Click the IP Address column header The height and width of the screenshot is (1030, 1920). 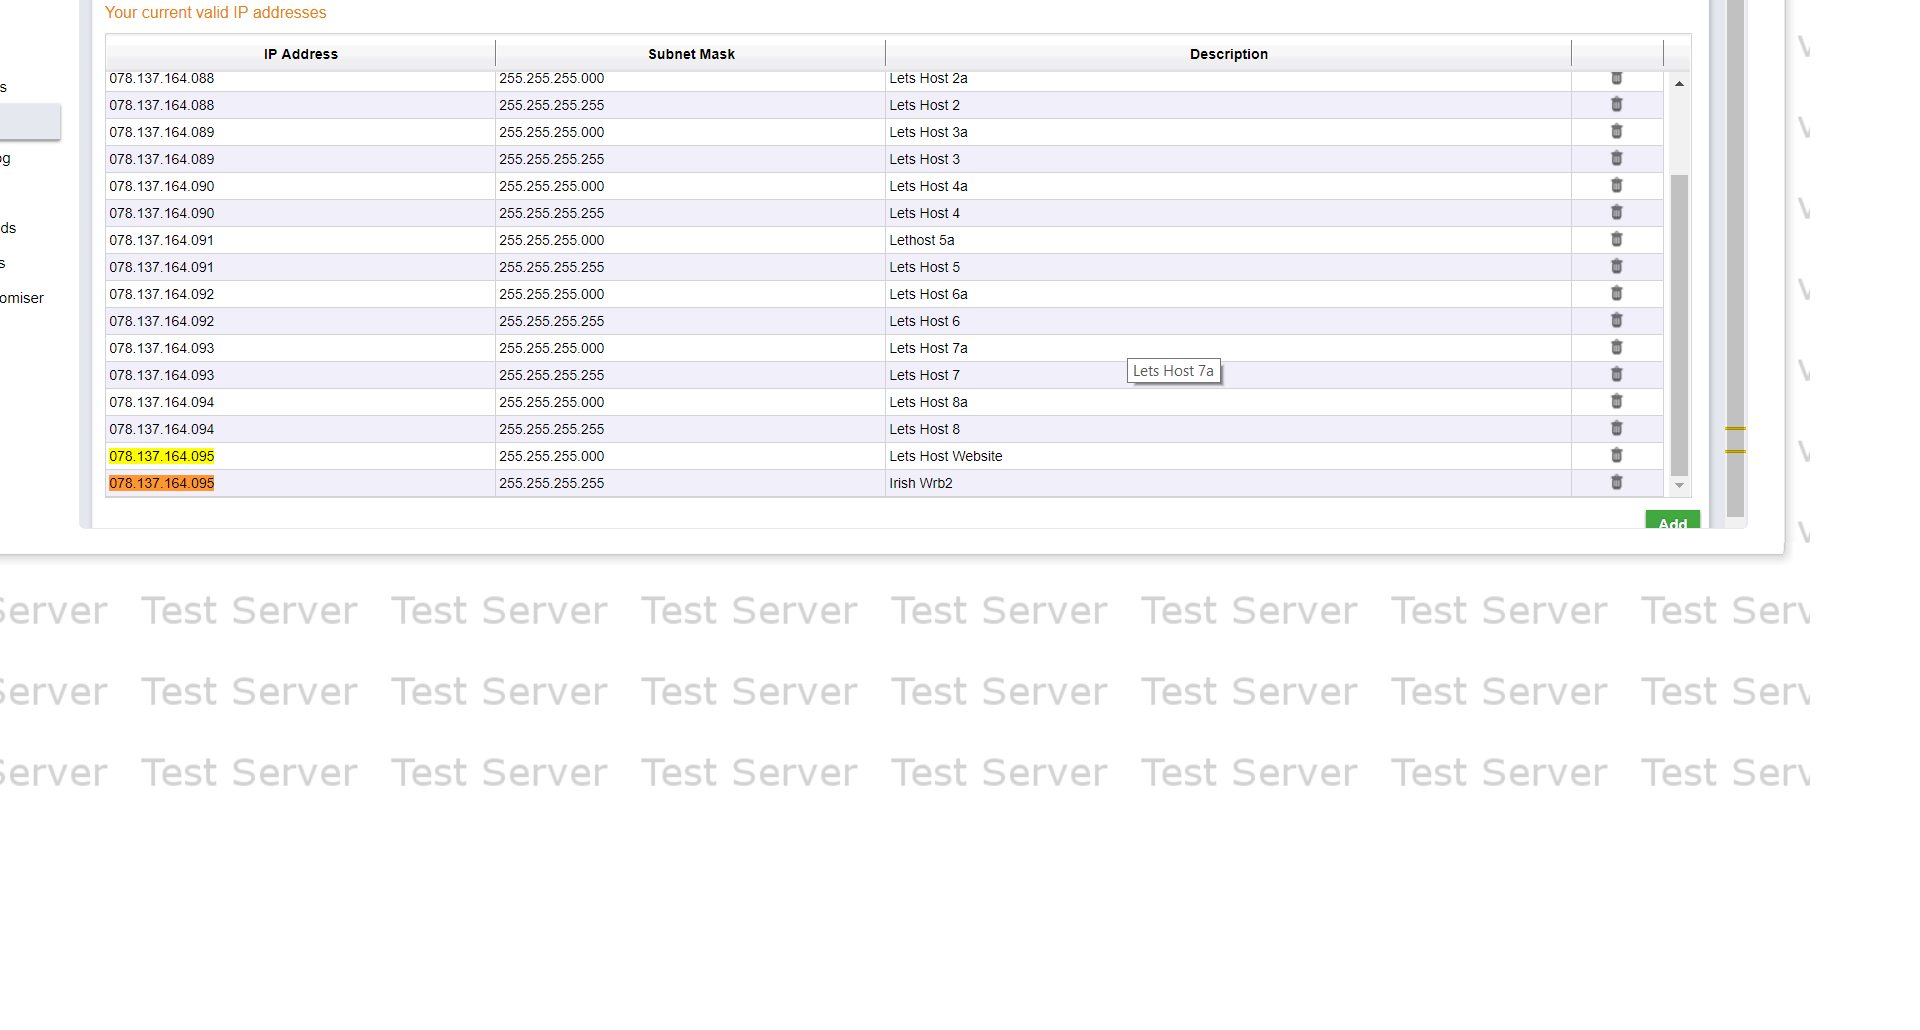[x=300, y=54]
